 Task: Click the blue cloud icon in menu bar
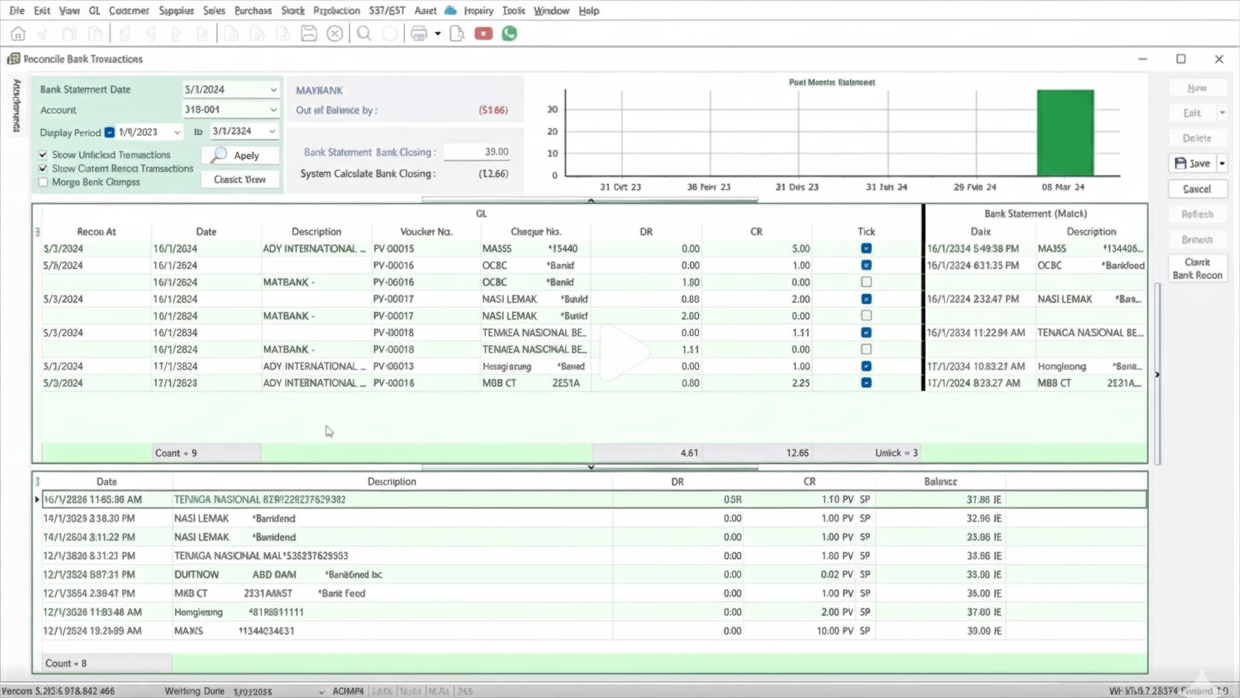tap(450, 11)
